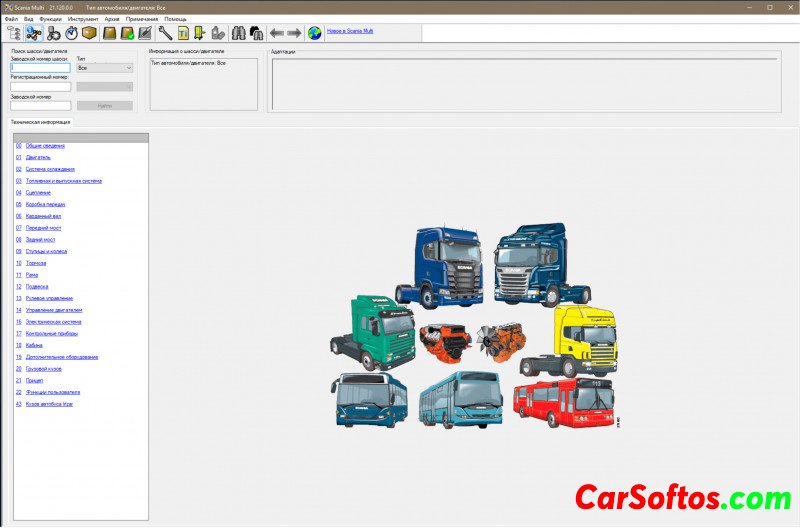Expand the Тип dropdown showing Все
Image resolution: width=800 pixels, height=528 pixels.
tap(104, 68)
